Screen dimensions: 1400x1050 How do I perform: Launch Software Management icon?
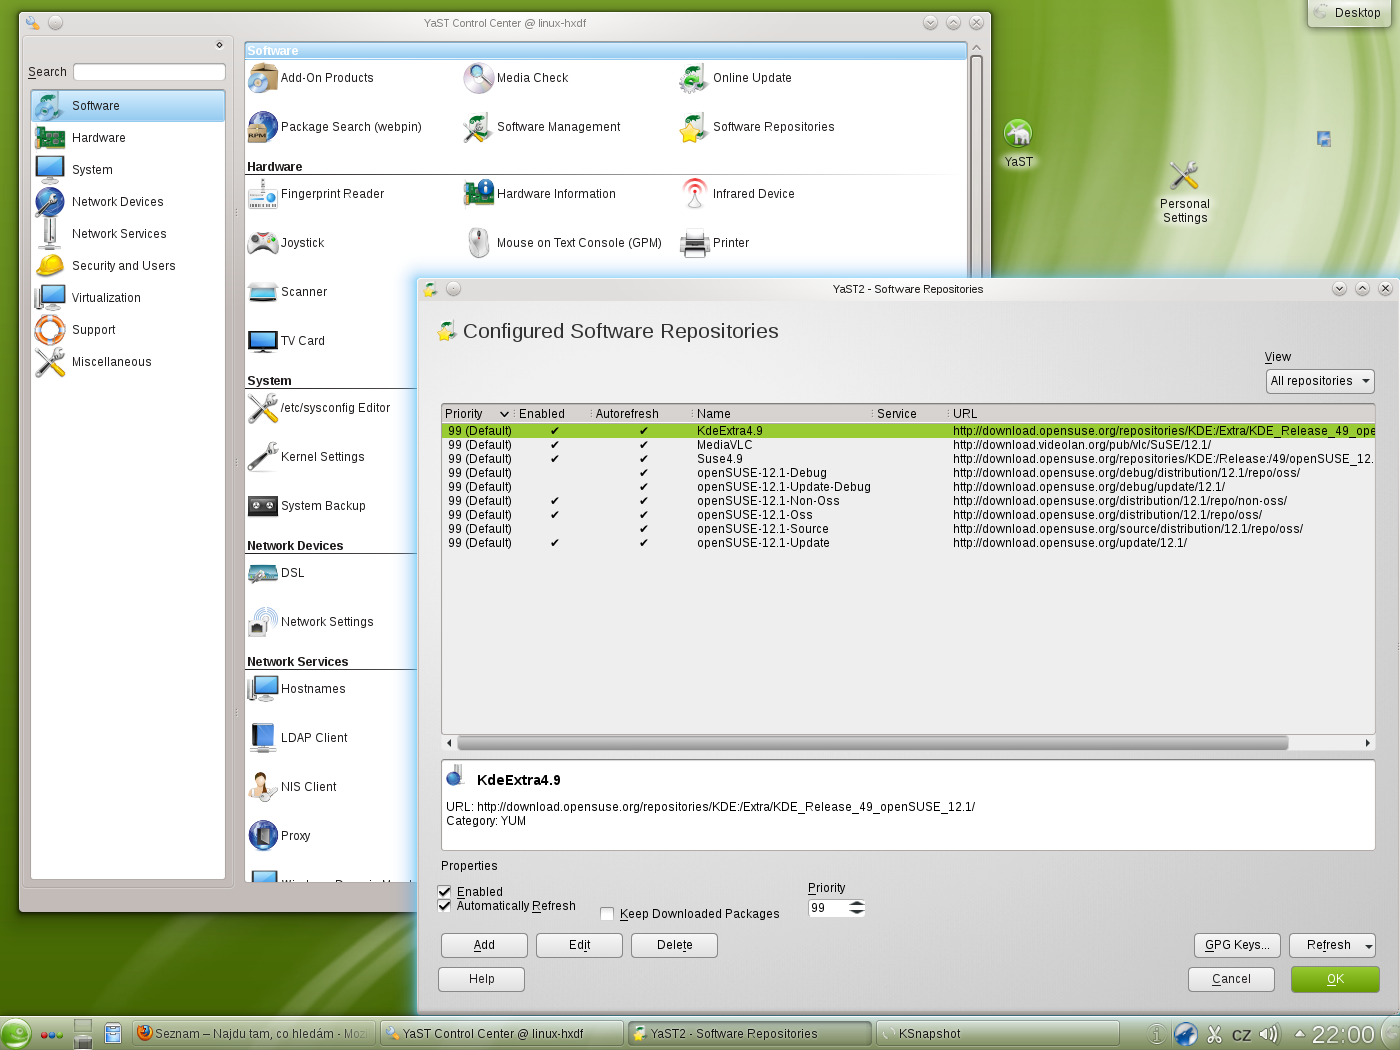pos(479,127)
